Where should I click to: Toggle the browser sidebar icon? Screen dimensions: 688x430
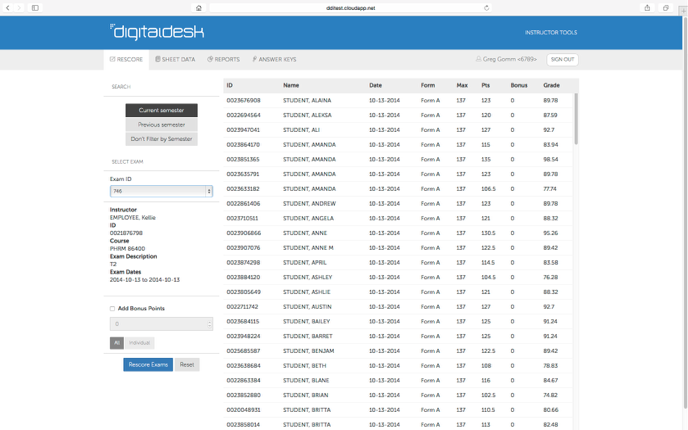[35, 7]
